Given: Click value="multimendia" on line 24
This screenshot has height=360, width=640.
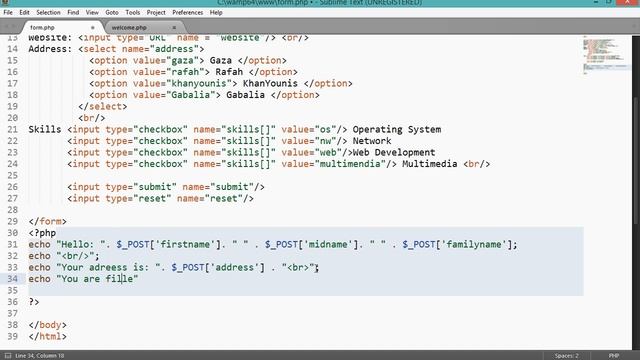Looking at the screenshot, I should pos(333,164).
